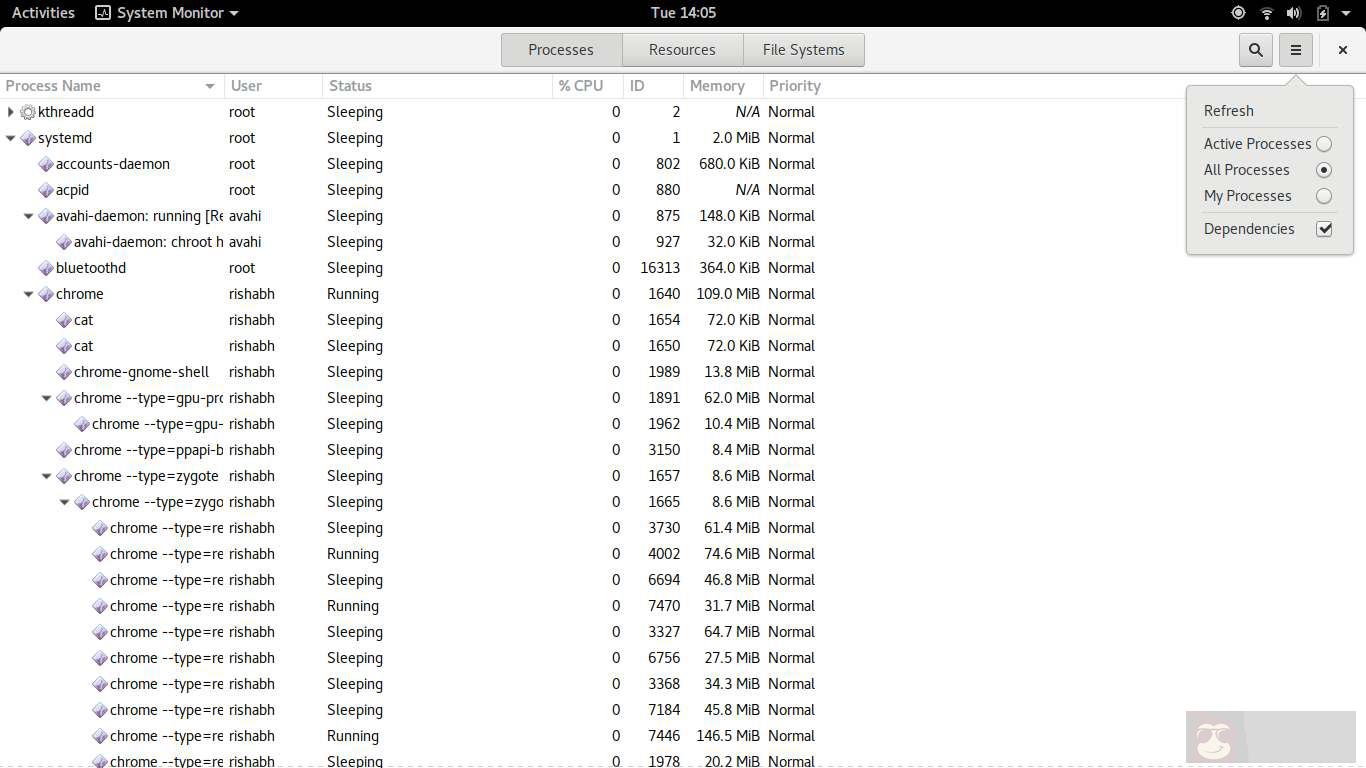
Task: Click the search magnifier icon button
Action: 1255,50
